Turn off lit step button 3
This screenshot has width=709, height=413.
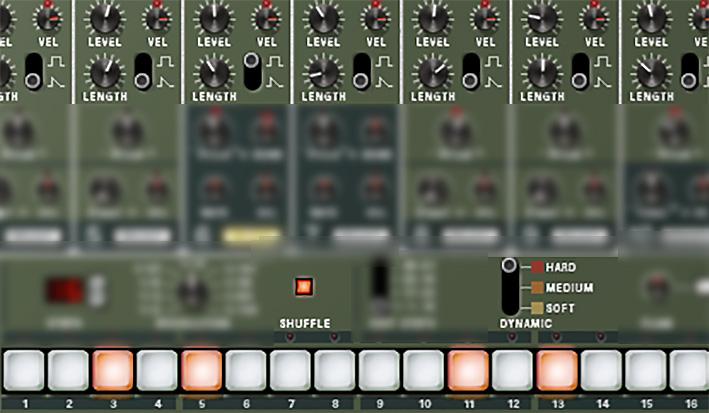pos(113,370)
